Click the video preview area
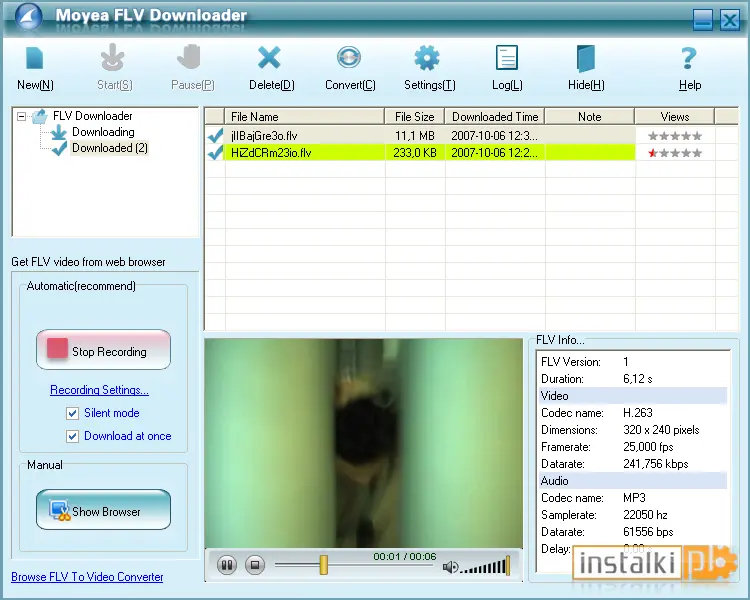 364,443
